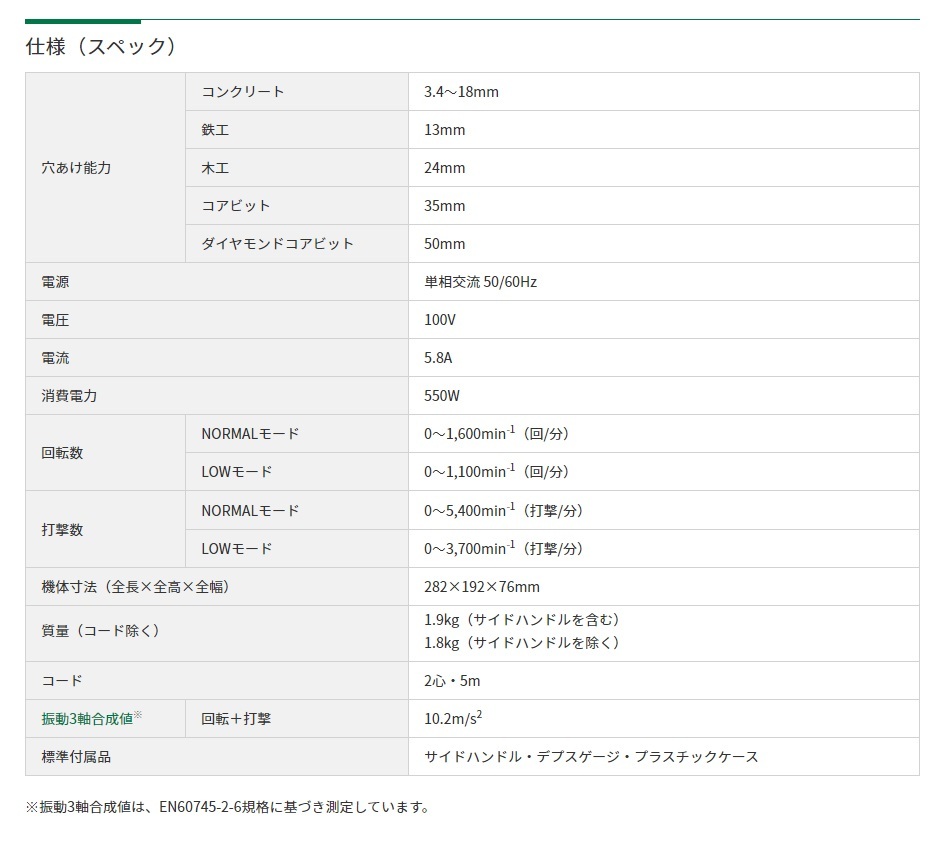Screen dimensions: 942x848
Task: Select the 550W power consumption value
Action: 442,396
